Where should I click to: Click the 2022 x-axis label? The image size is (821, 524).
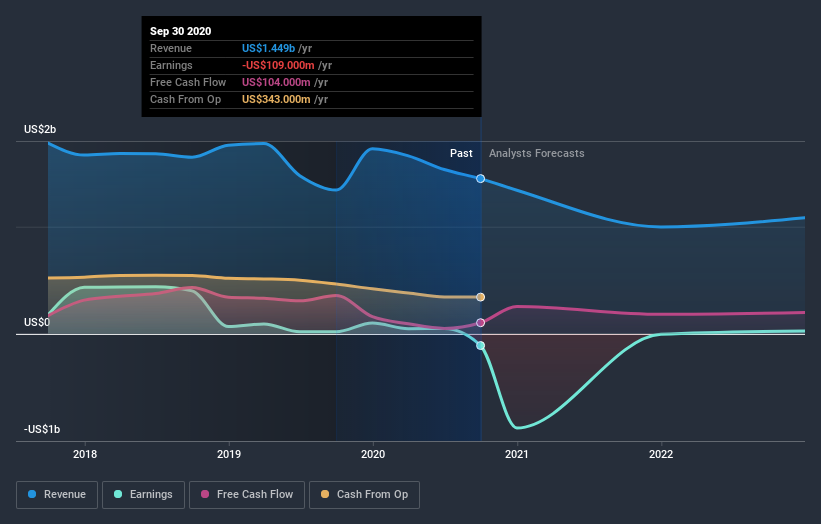[x=661, y=454]
